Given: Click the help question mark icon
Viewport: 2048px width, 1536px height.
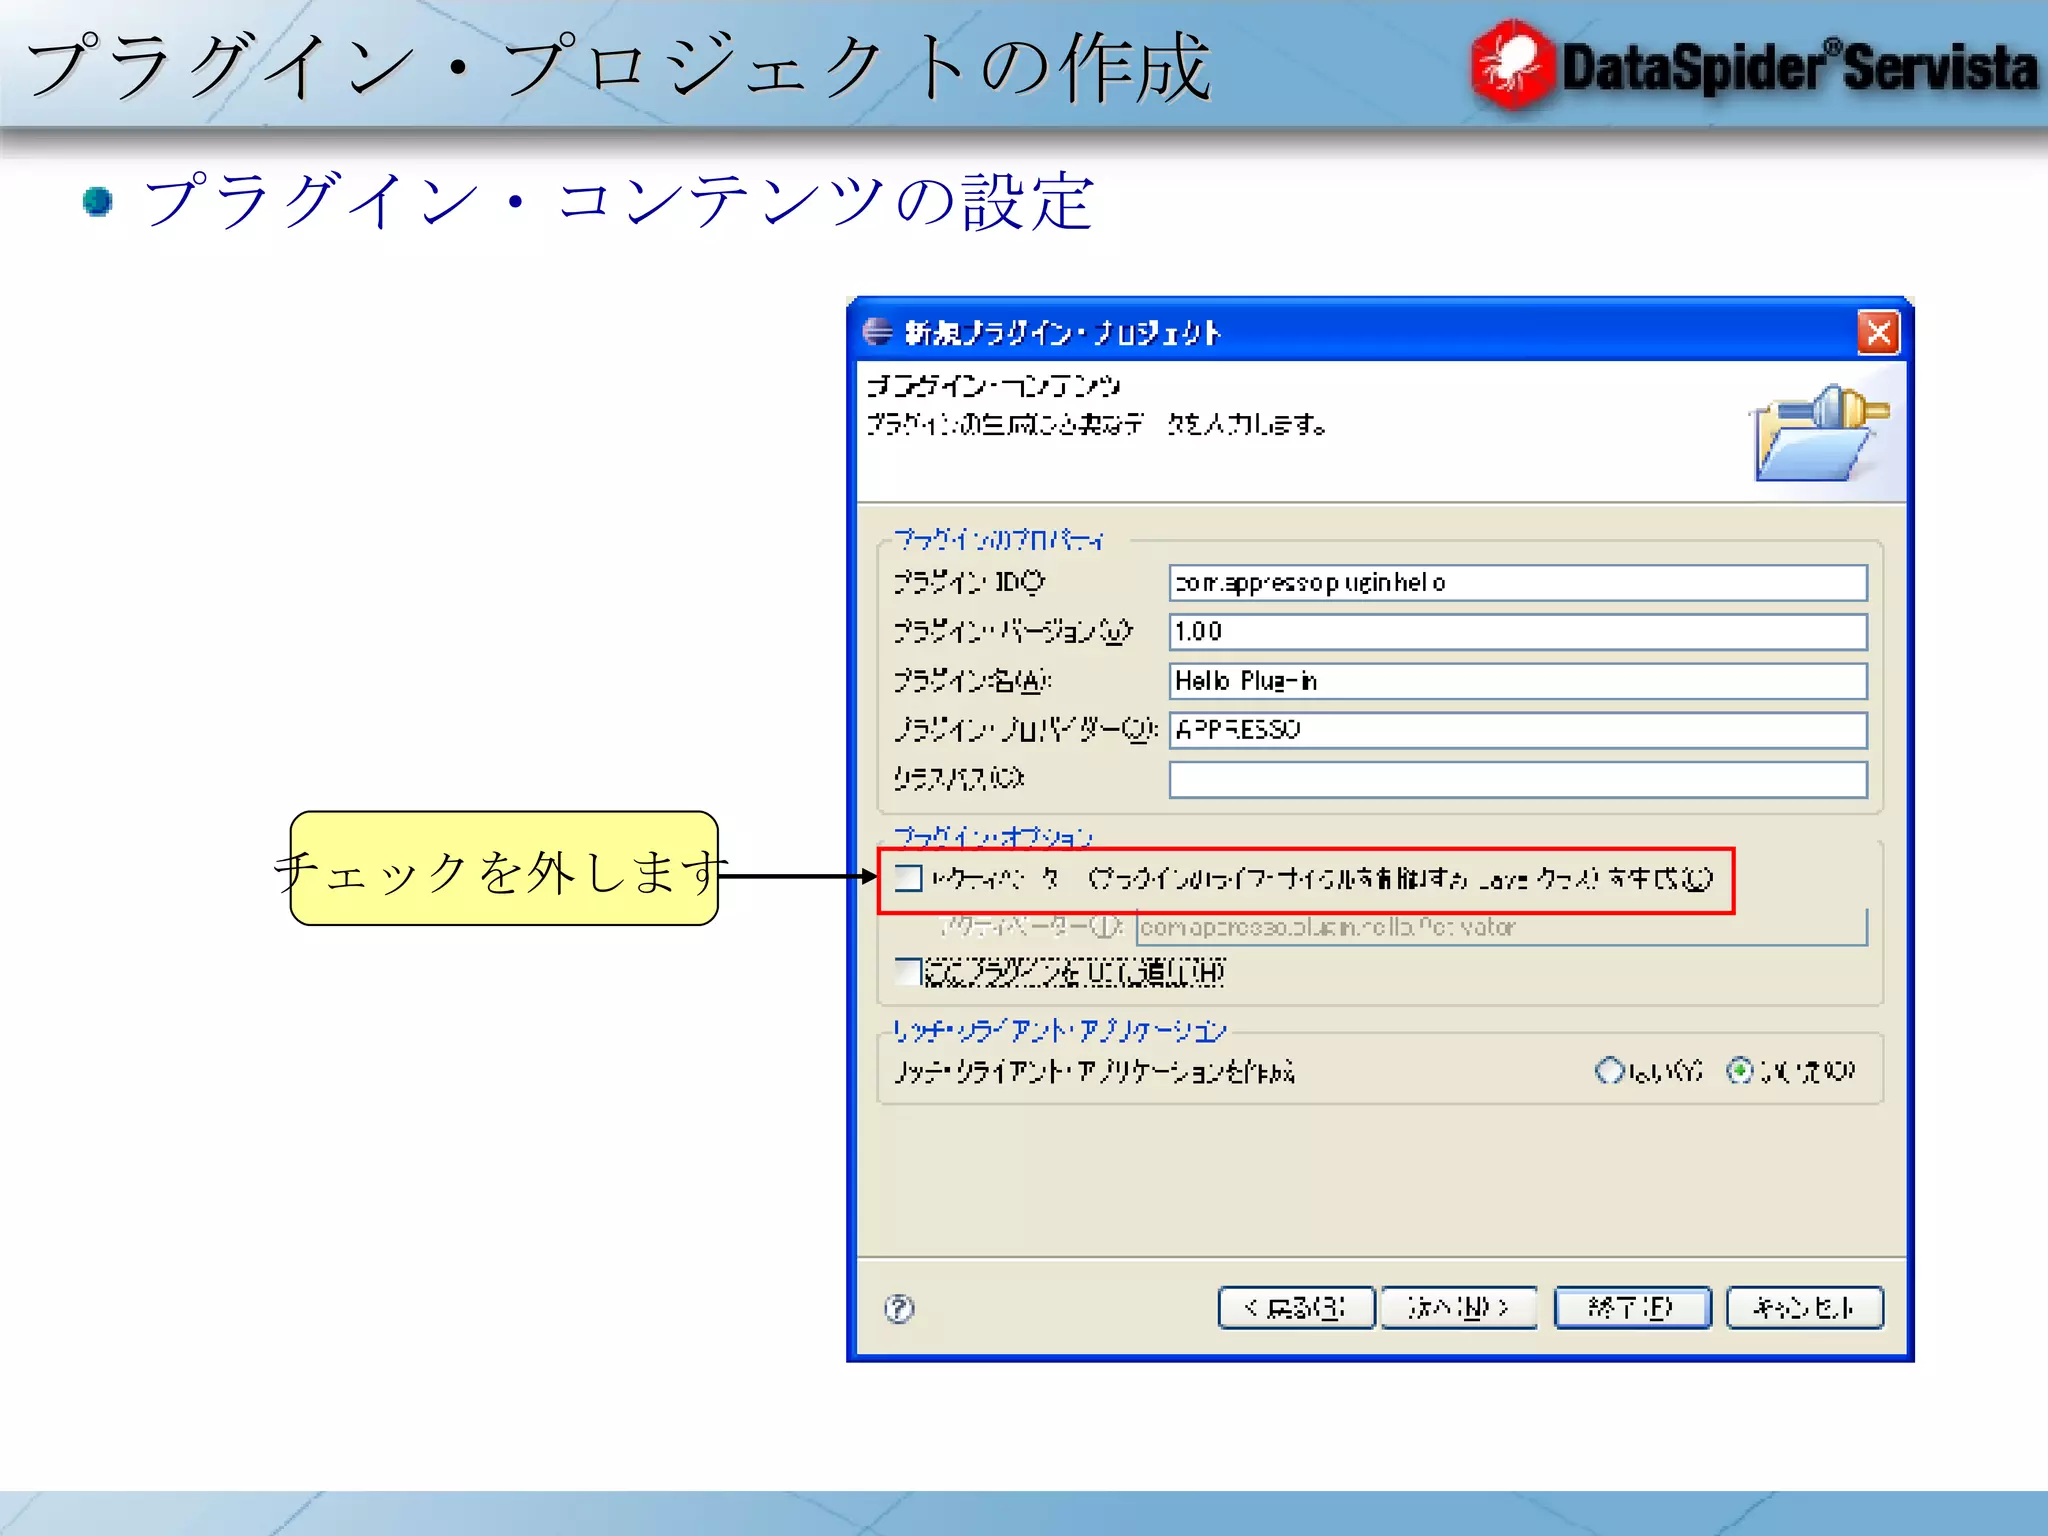Looking at the screenshot, I should (x=899, y=1308).
